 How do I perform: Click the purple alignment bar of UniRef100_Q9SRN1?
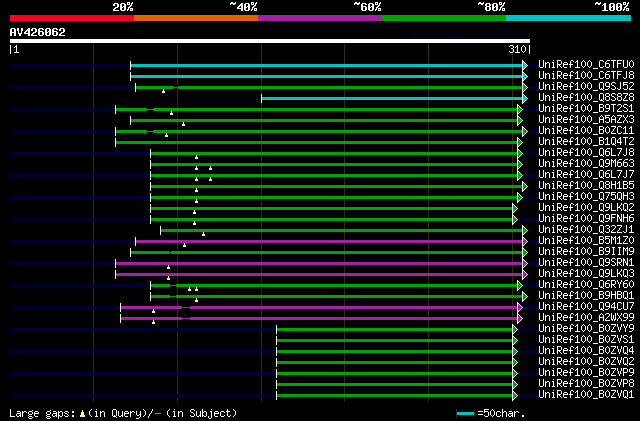tap(319, 264)
